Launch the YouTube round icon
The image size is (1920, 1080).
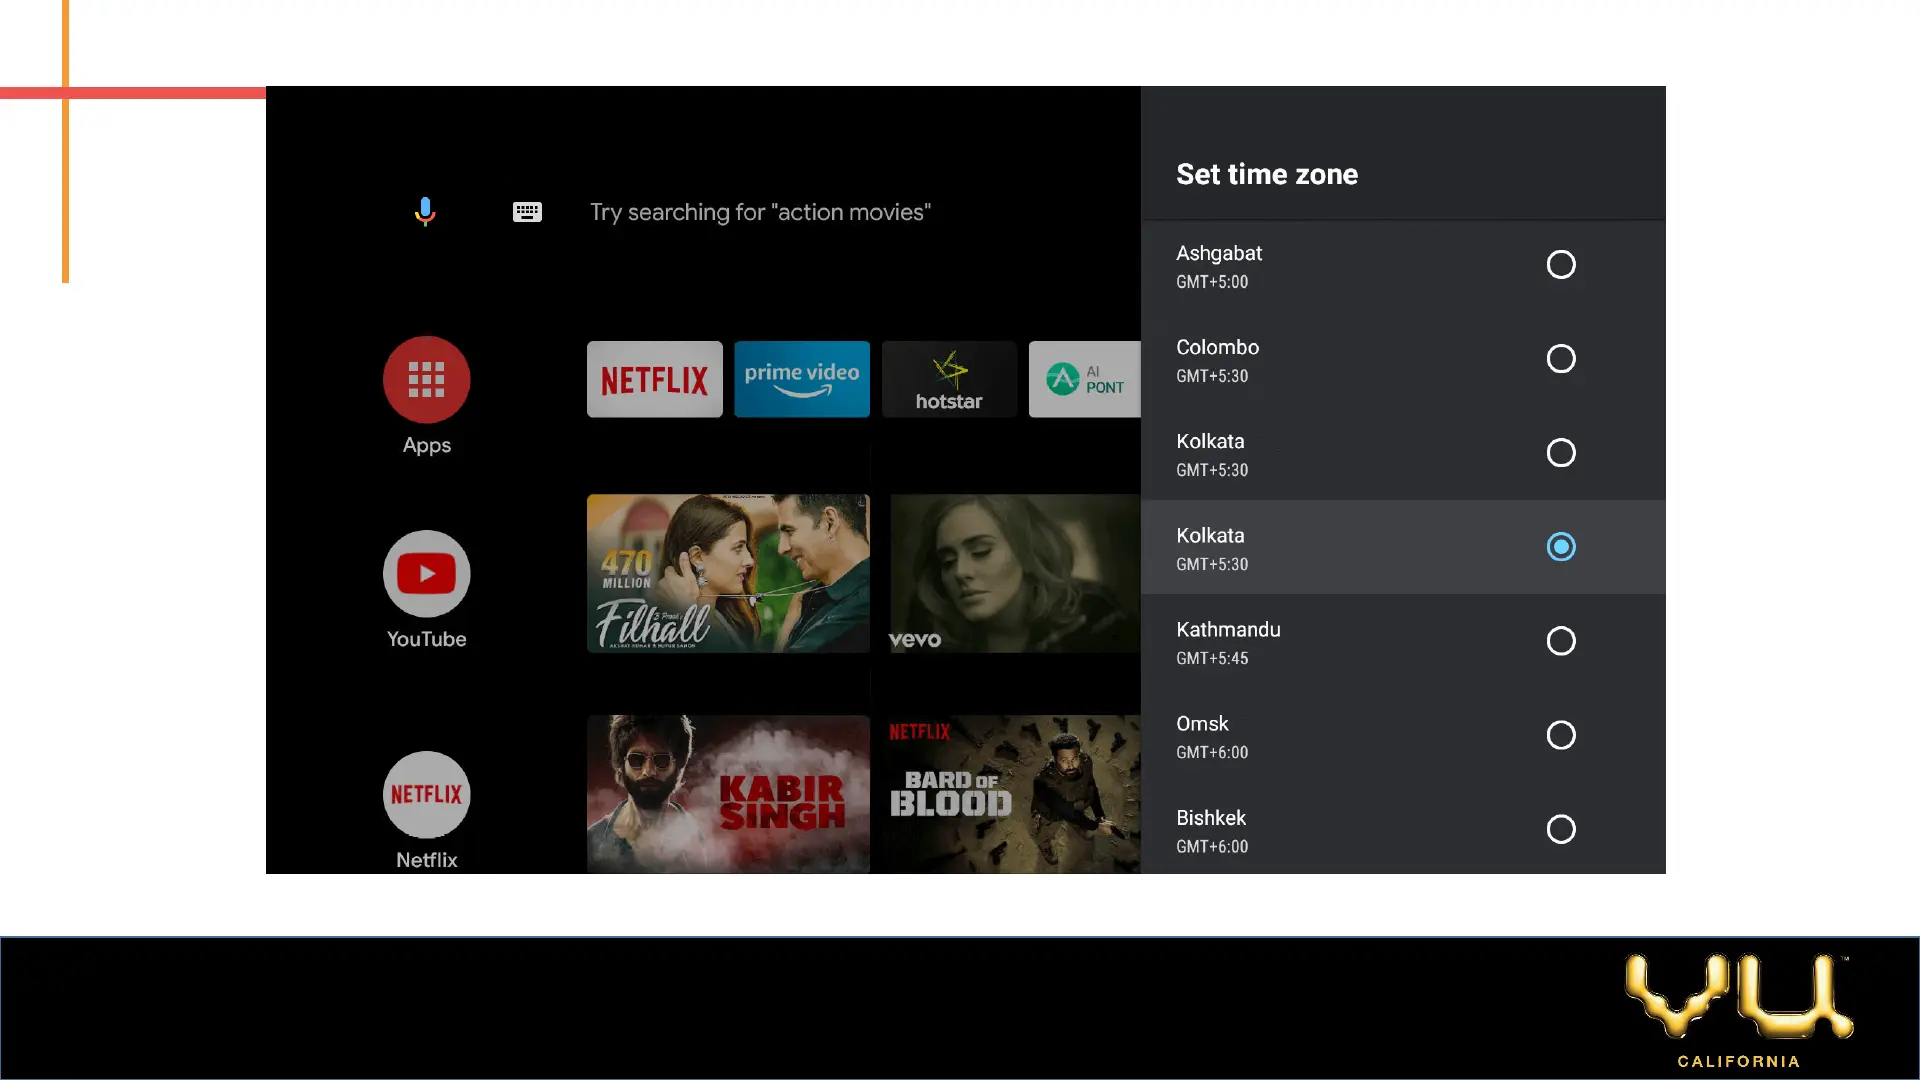[x=426, y=574]
